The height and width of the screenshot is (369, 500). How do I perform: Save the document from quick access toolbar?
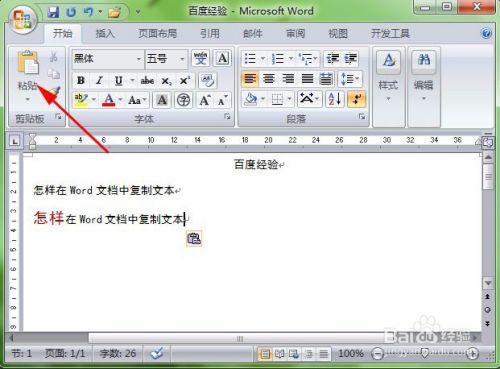click(53, 13)
